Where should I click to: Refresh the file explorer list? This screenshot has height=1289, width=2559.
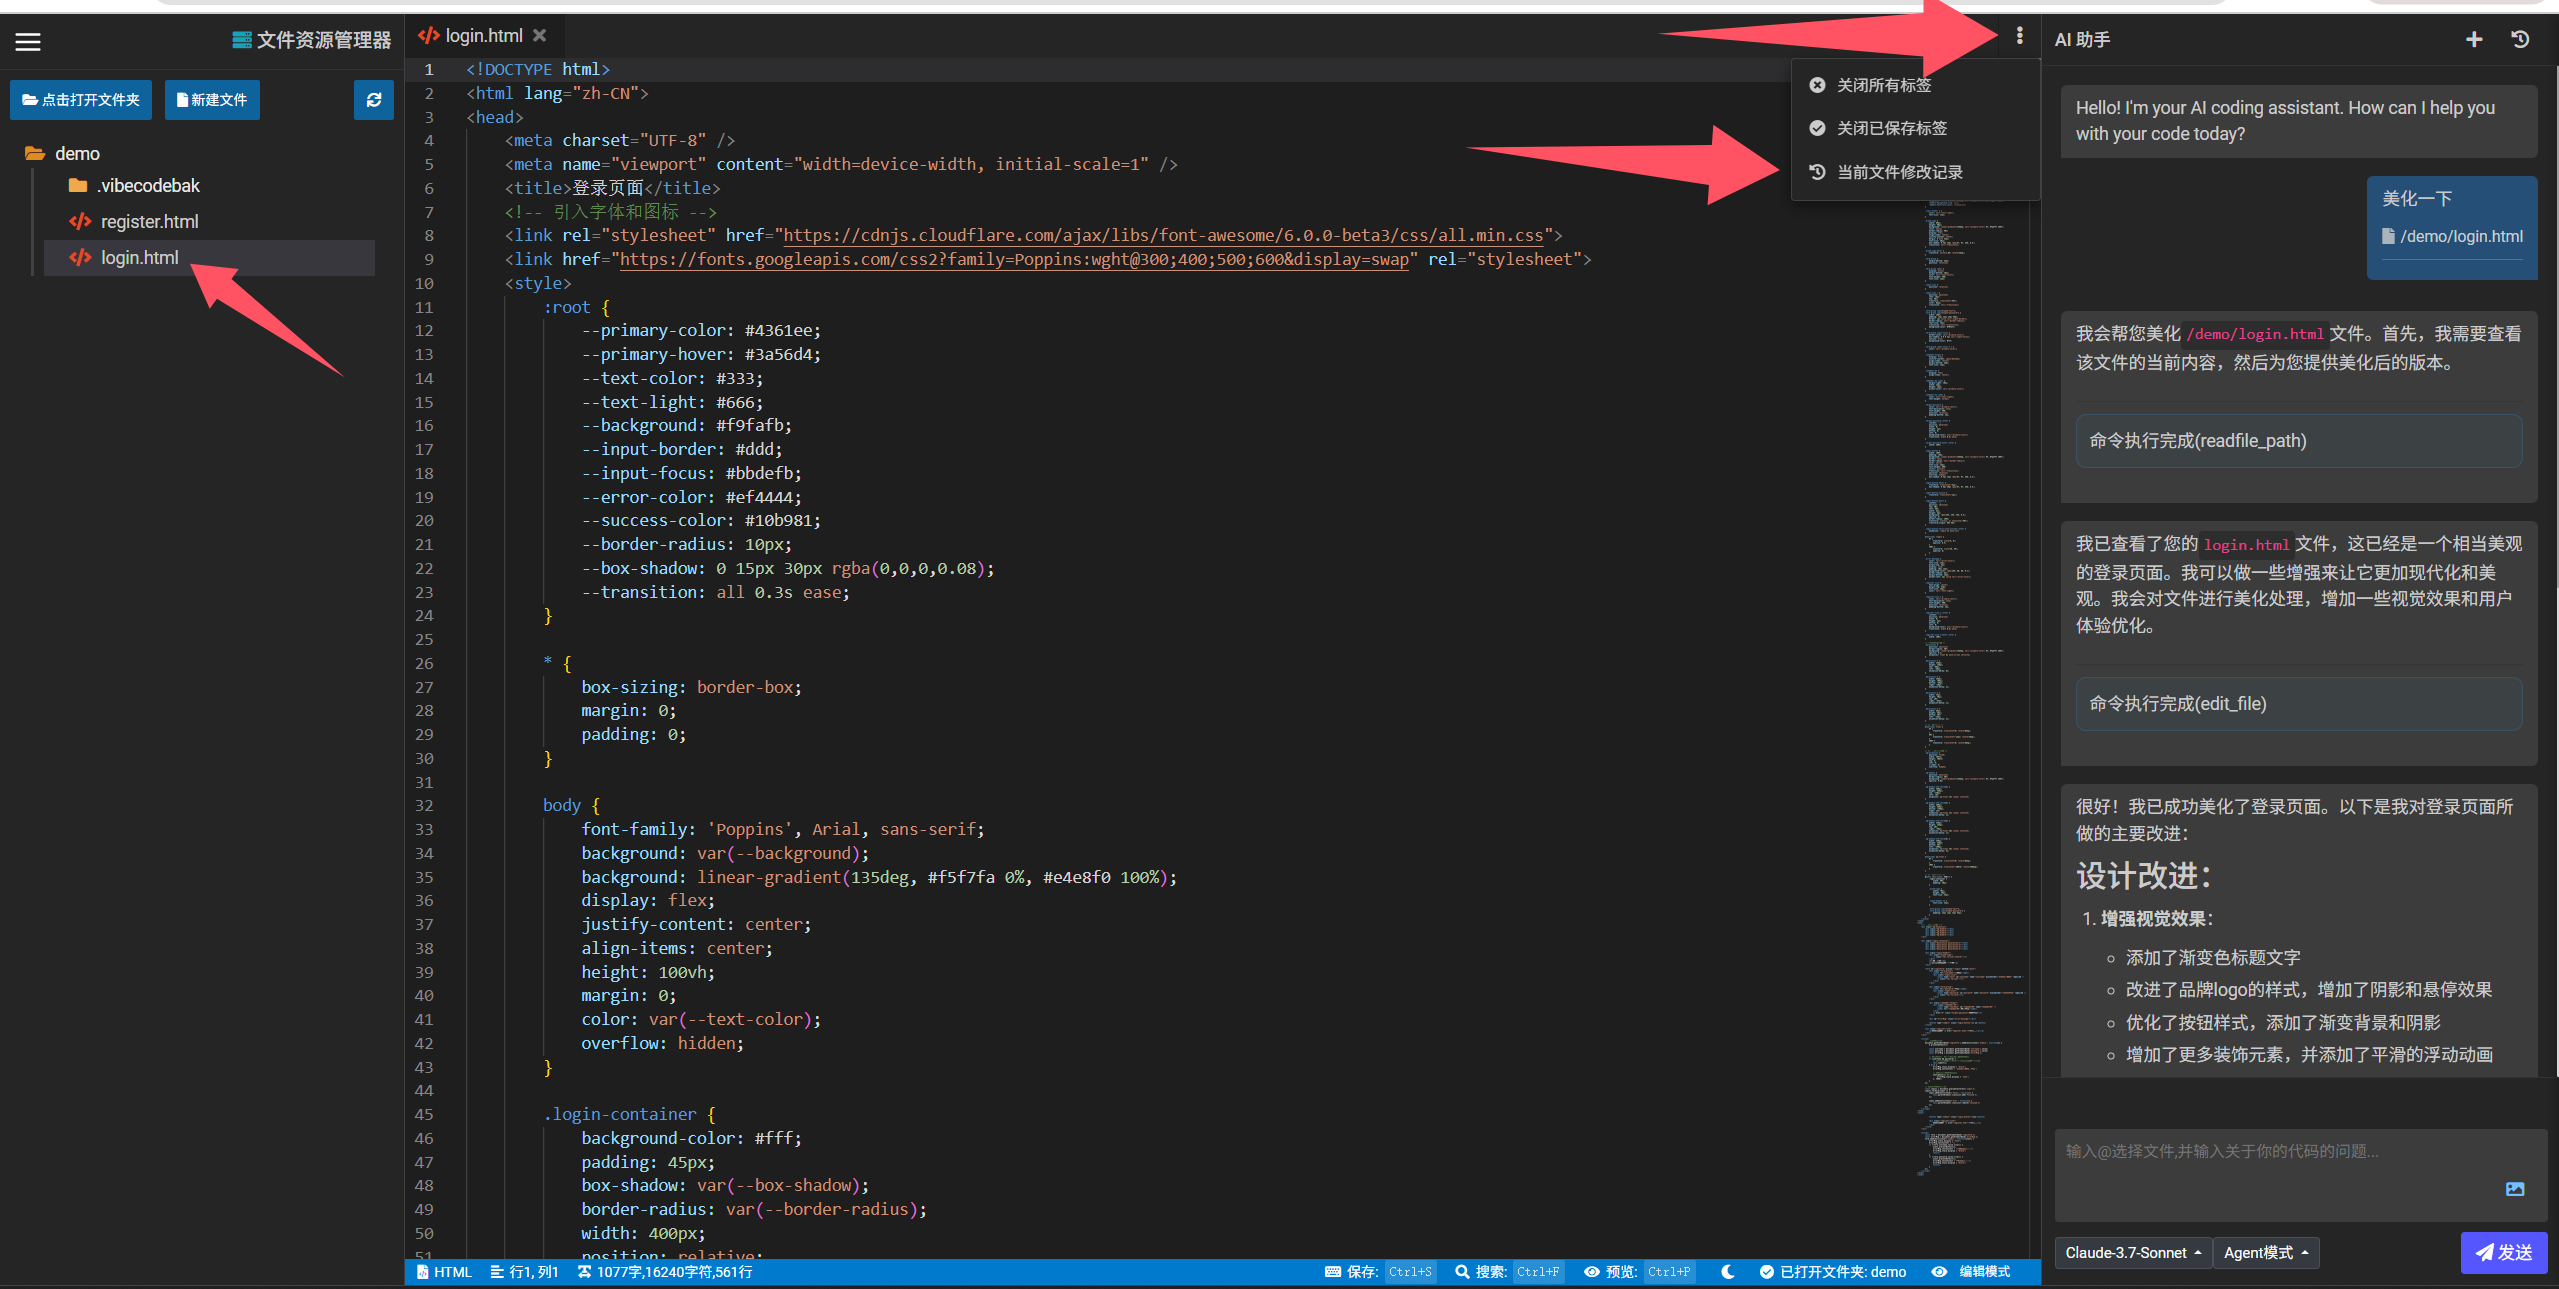coord(374,100)
